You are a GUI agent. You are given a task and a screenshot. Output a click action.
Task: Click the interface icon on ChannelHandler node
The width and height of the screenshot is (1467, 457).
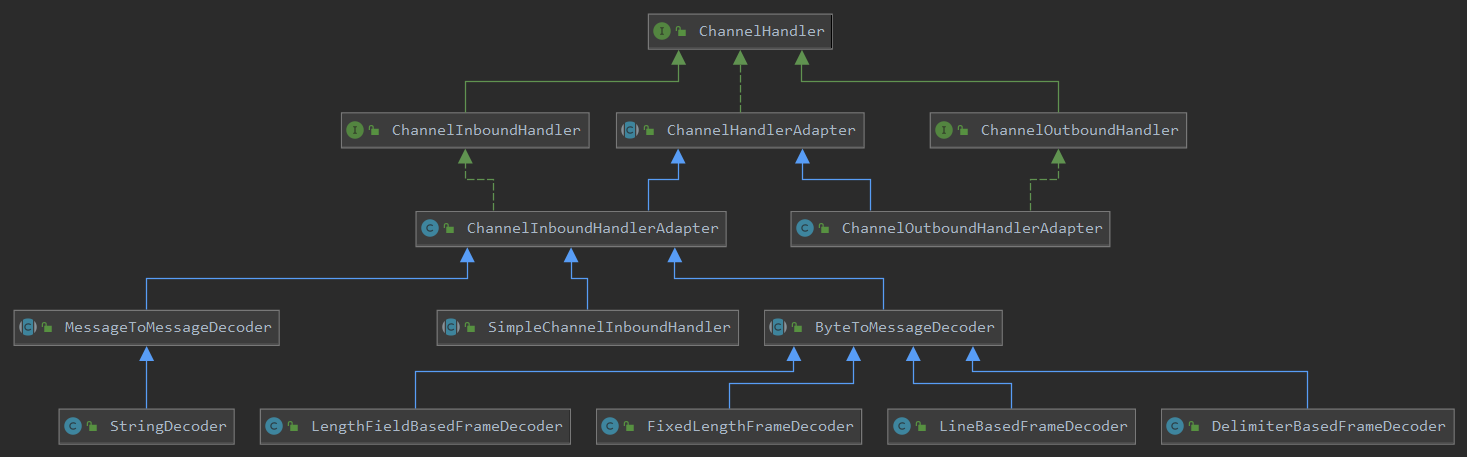(661, 31)
